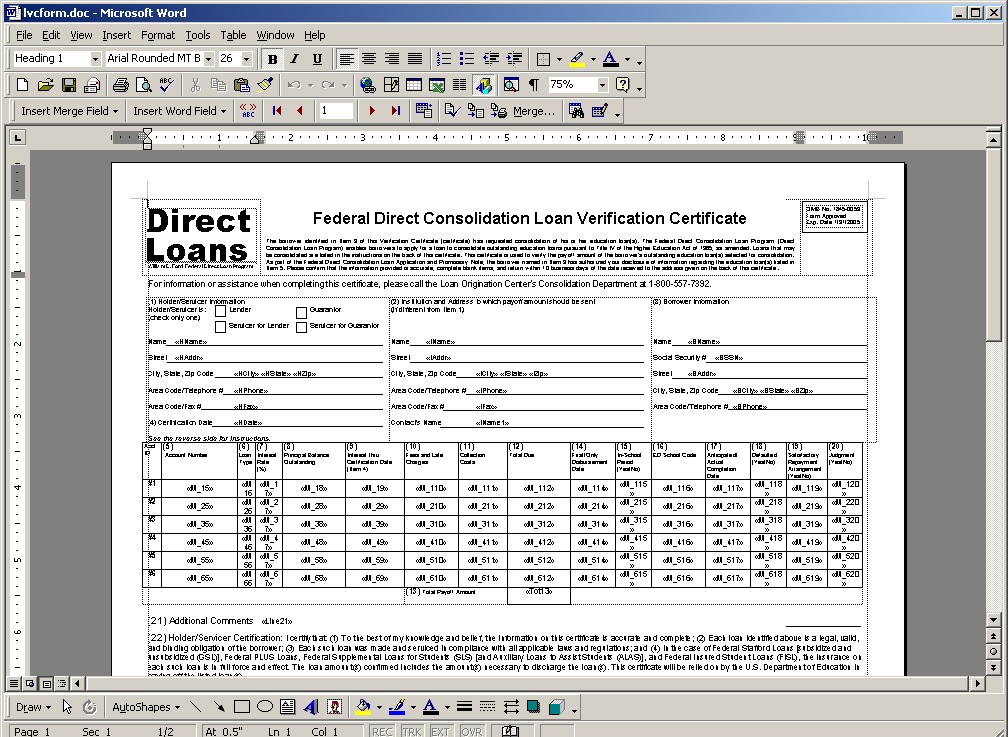The height and width of the screenshot is (737, 1008).
Task: Insert WordArt from the Drawing toolbar
Action: tap(311, 707)
